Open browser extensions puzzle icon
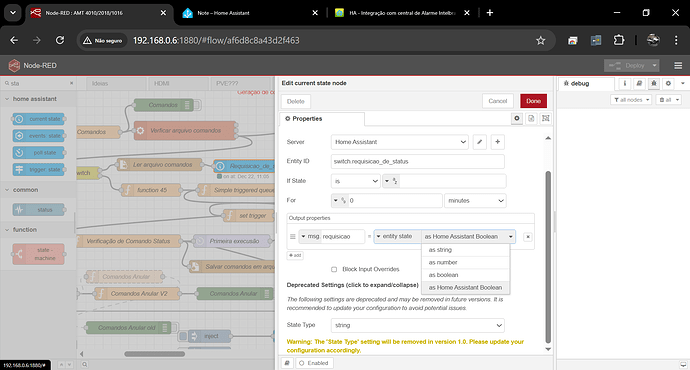This screenshot has width=690, height=370. point(619,40)
